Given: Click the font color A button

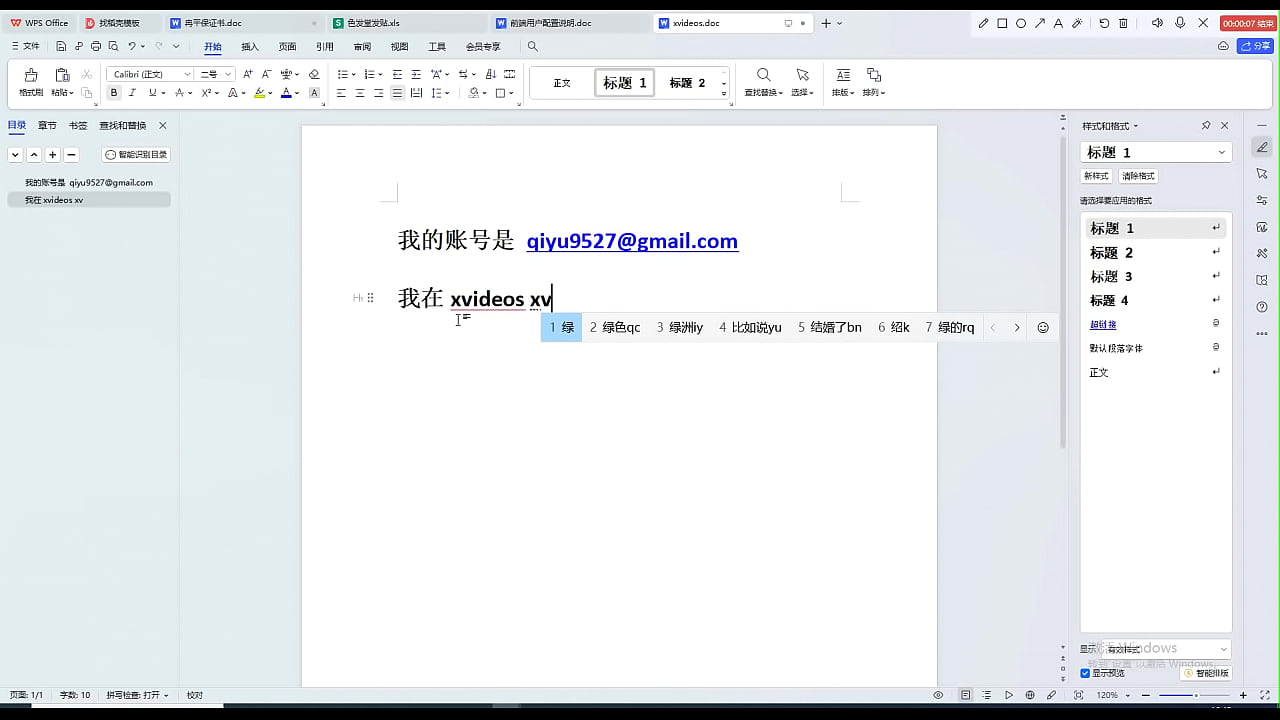Looking at the screenshot, I should (285, 93).
